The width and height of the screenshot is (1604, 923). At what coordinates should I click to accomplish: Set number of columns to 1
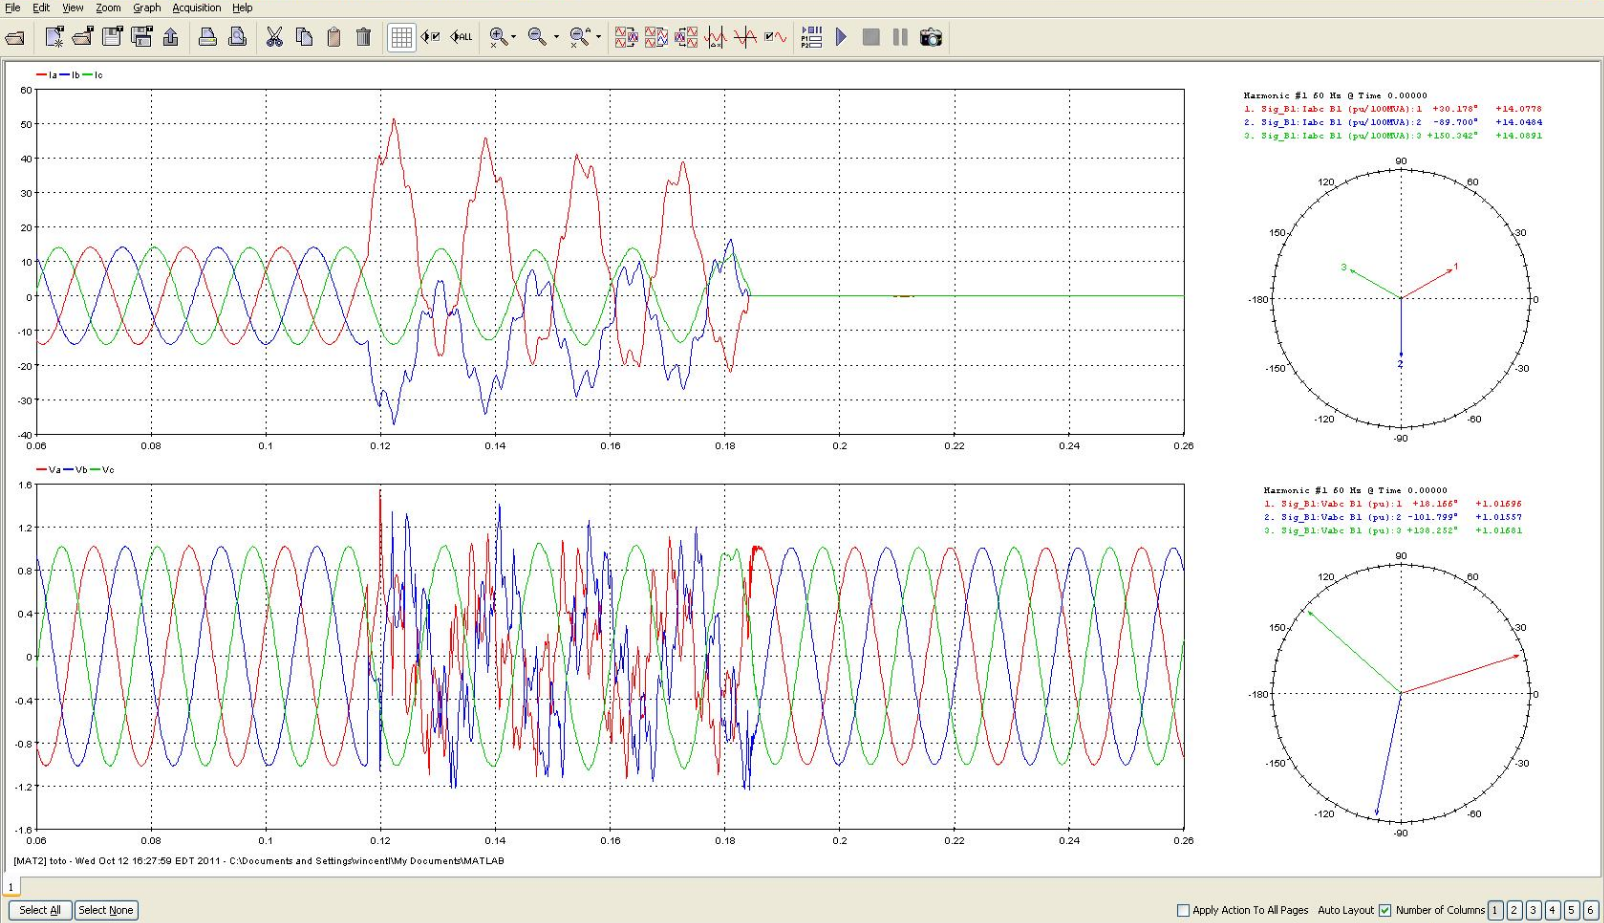(1495, 910)
